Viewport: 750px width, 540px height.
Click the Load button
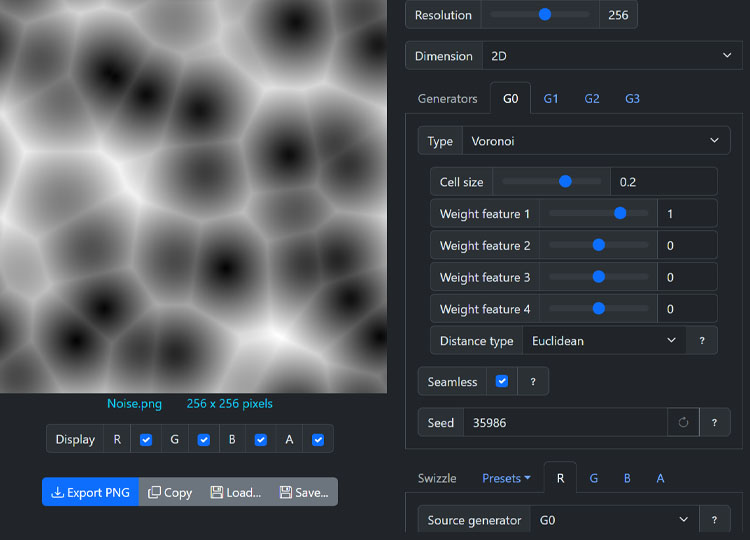coord(235,492)
